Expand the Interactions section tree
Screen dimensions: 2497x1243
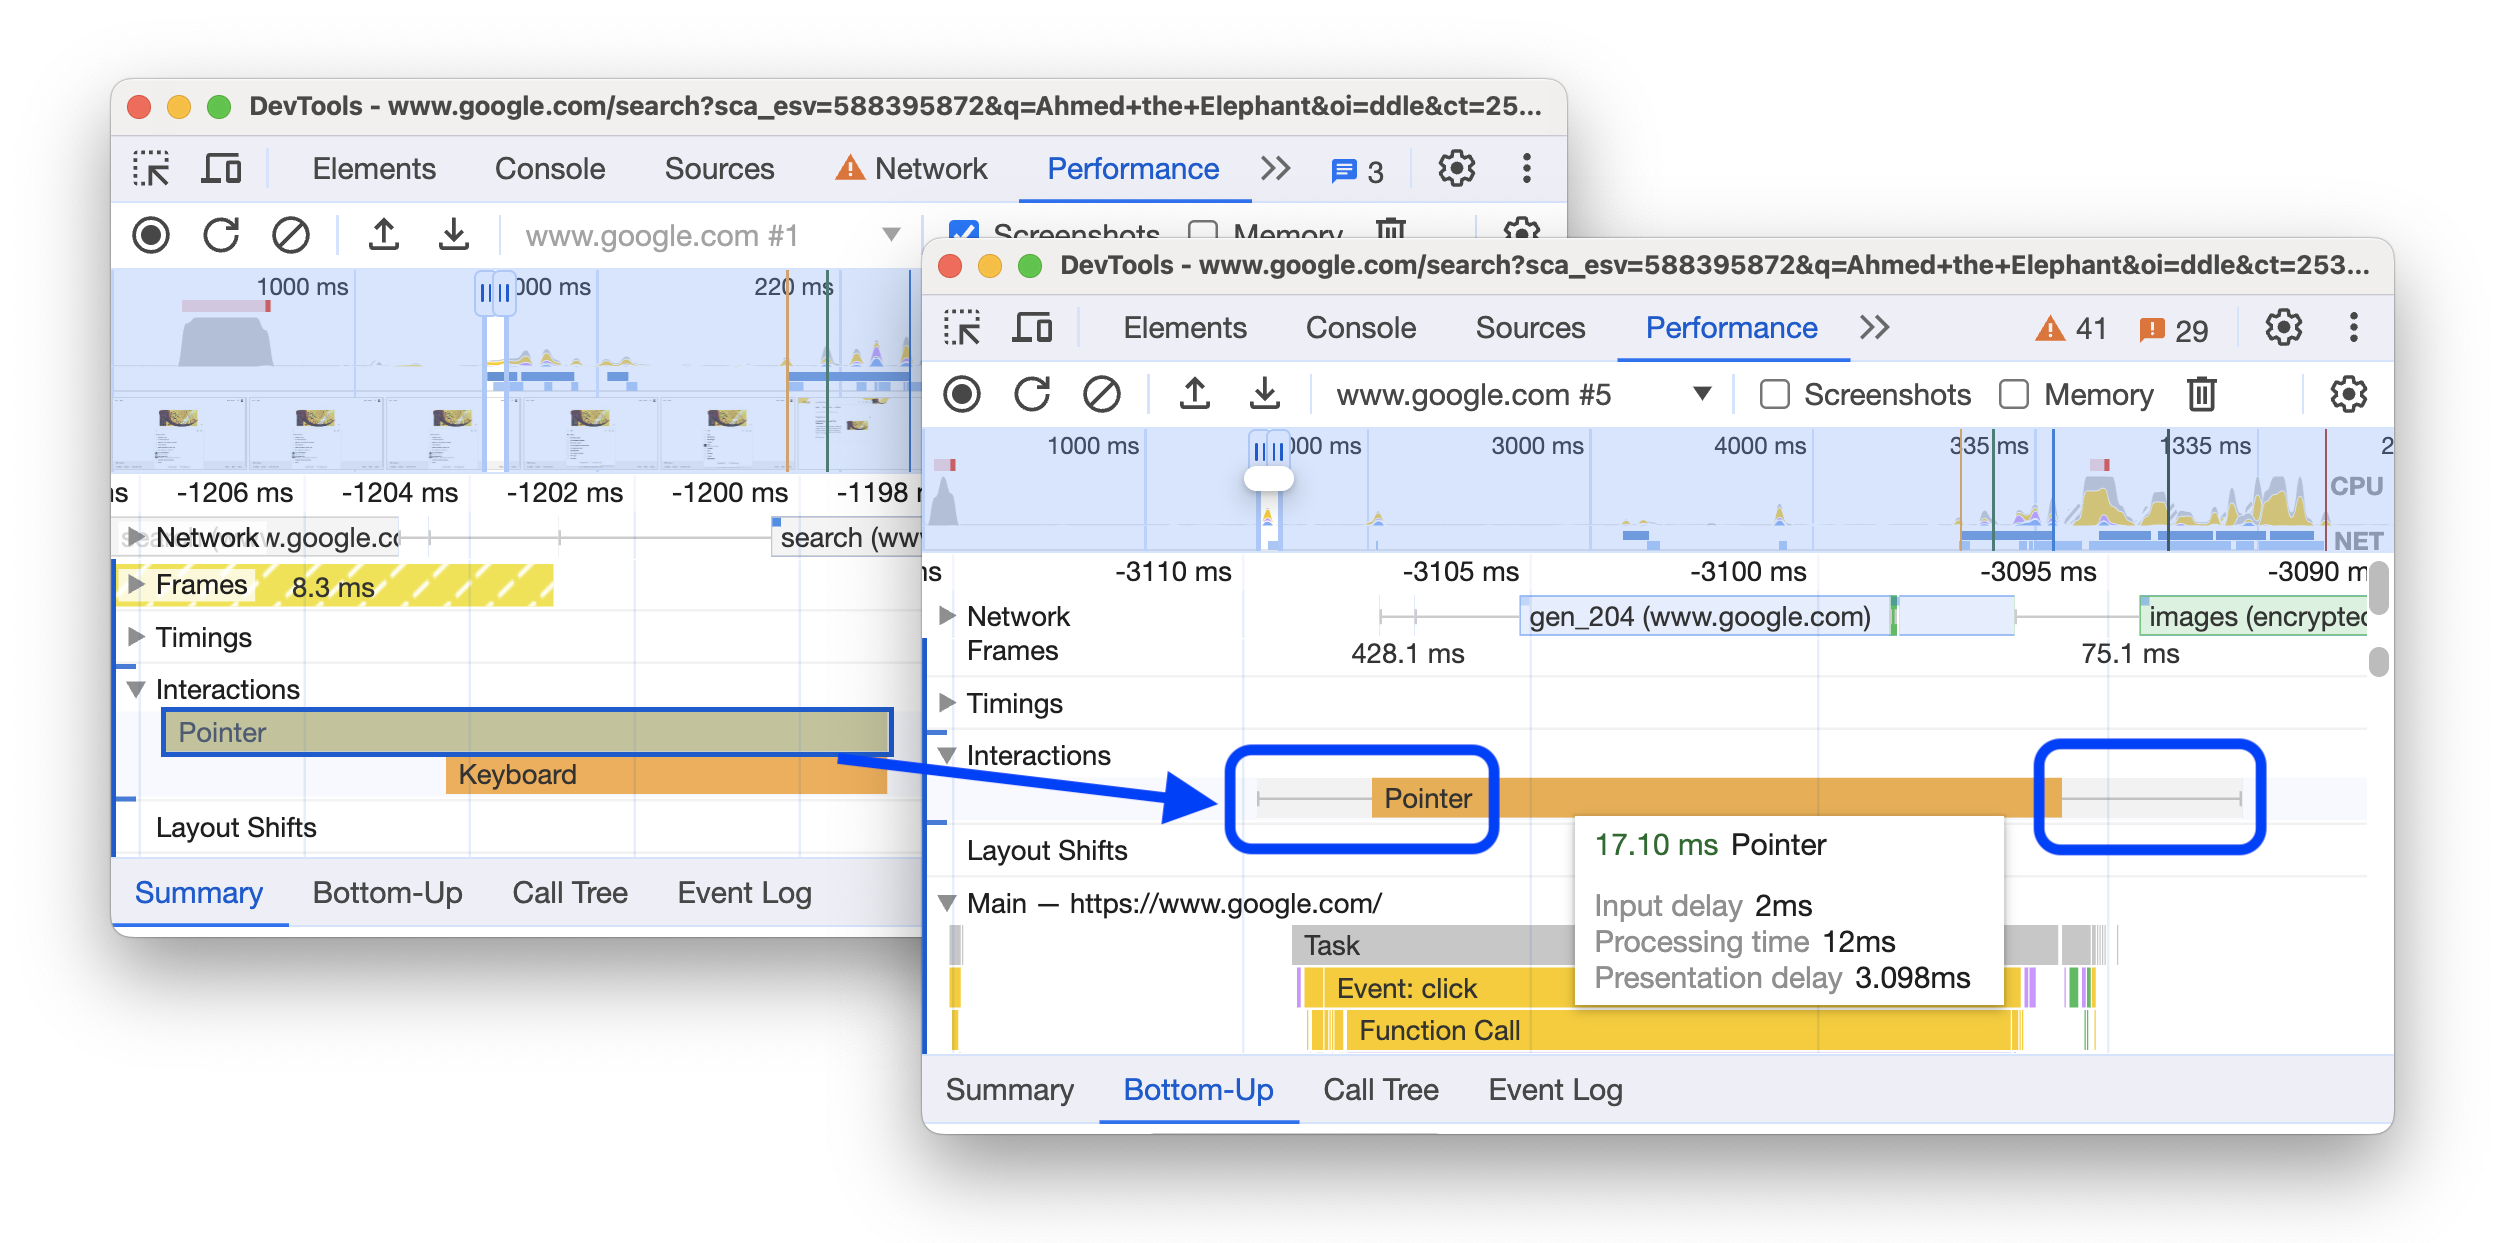(949, 750)
